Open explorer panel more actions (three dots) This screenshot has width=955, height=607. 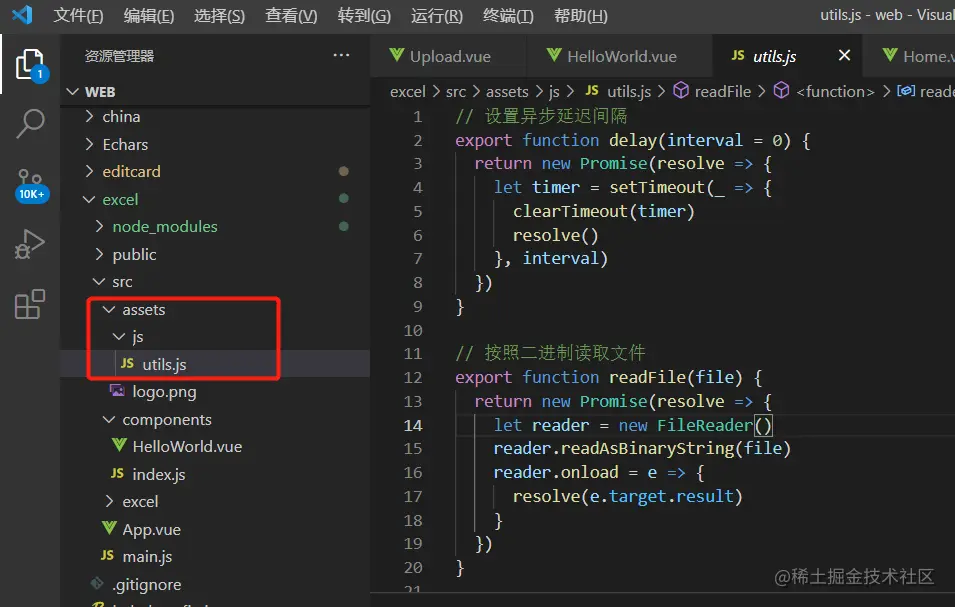coord(341,56)
